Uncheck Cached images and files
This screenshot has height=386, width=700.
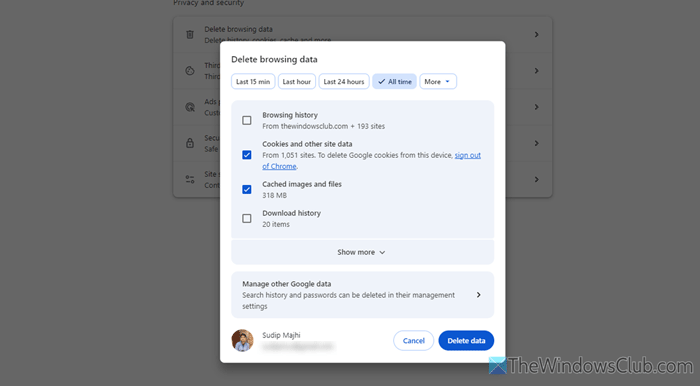(x=246, y=190)
